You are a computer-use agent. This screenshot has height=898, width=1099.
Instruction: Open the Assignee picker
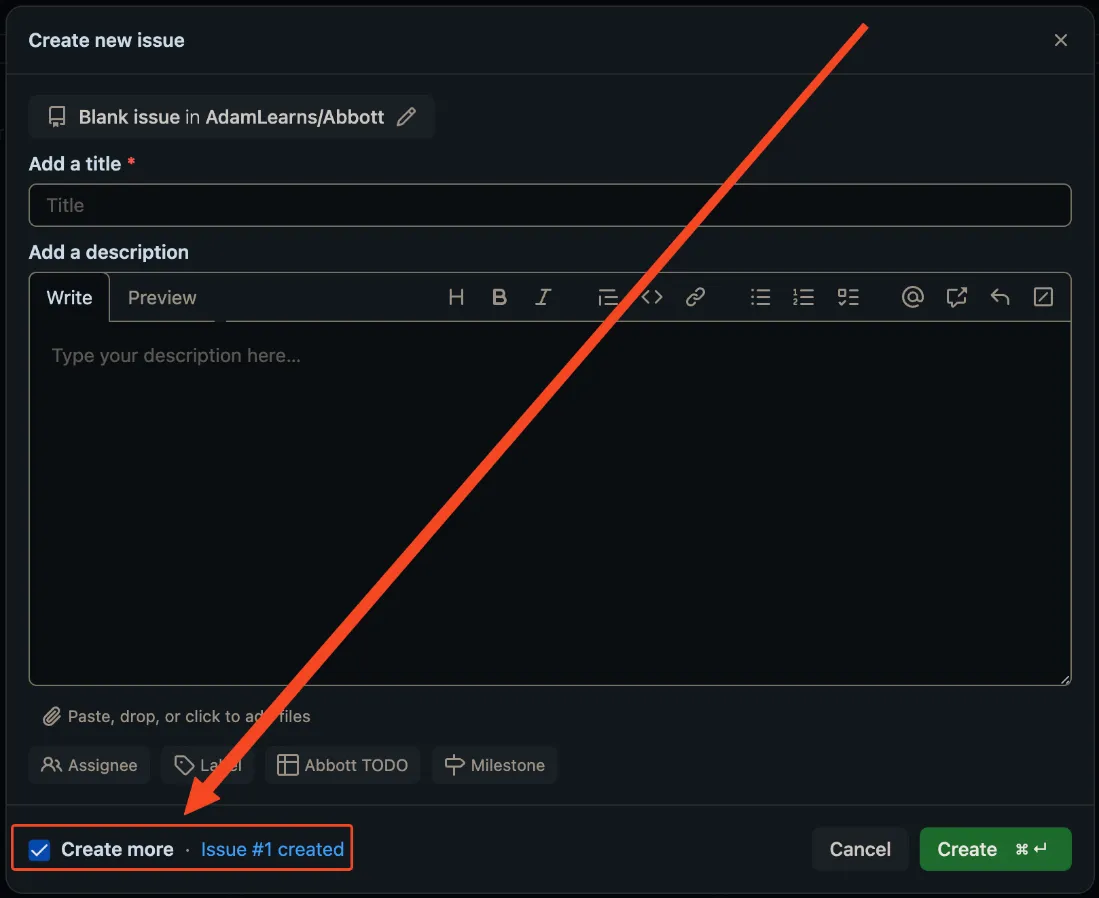89,765
